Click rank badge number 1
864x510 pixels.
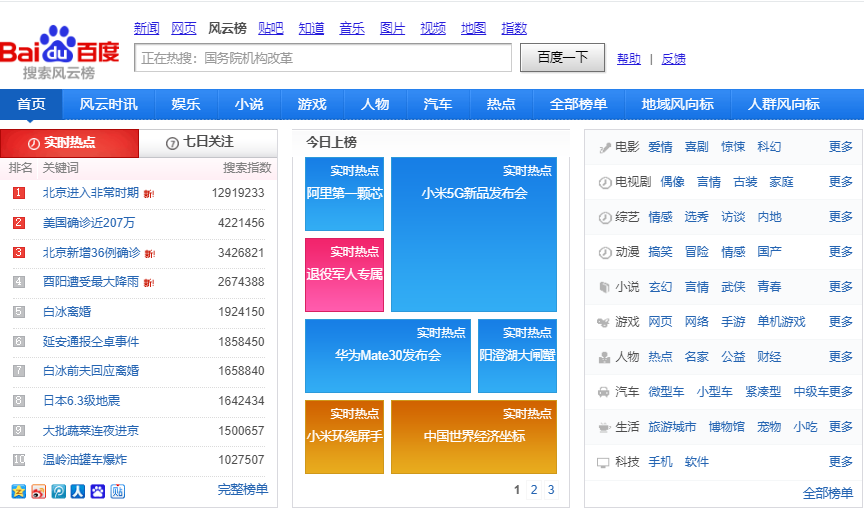point(19,193)
